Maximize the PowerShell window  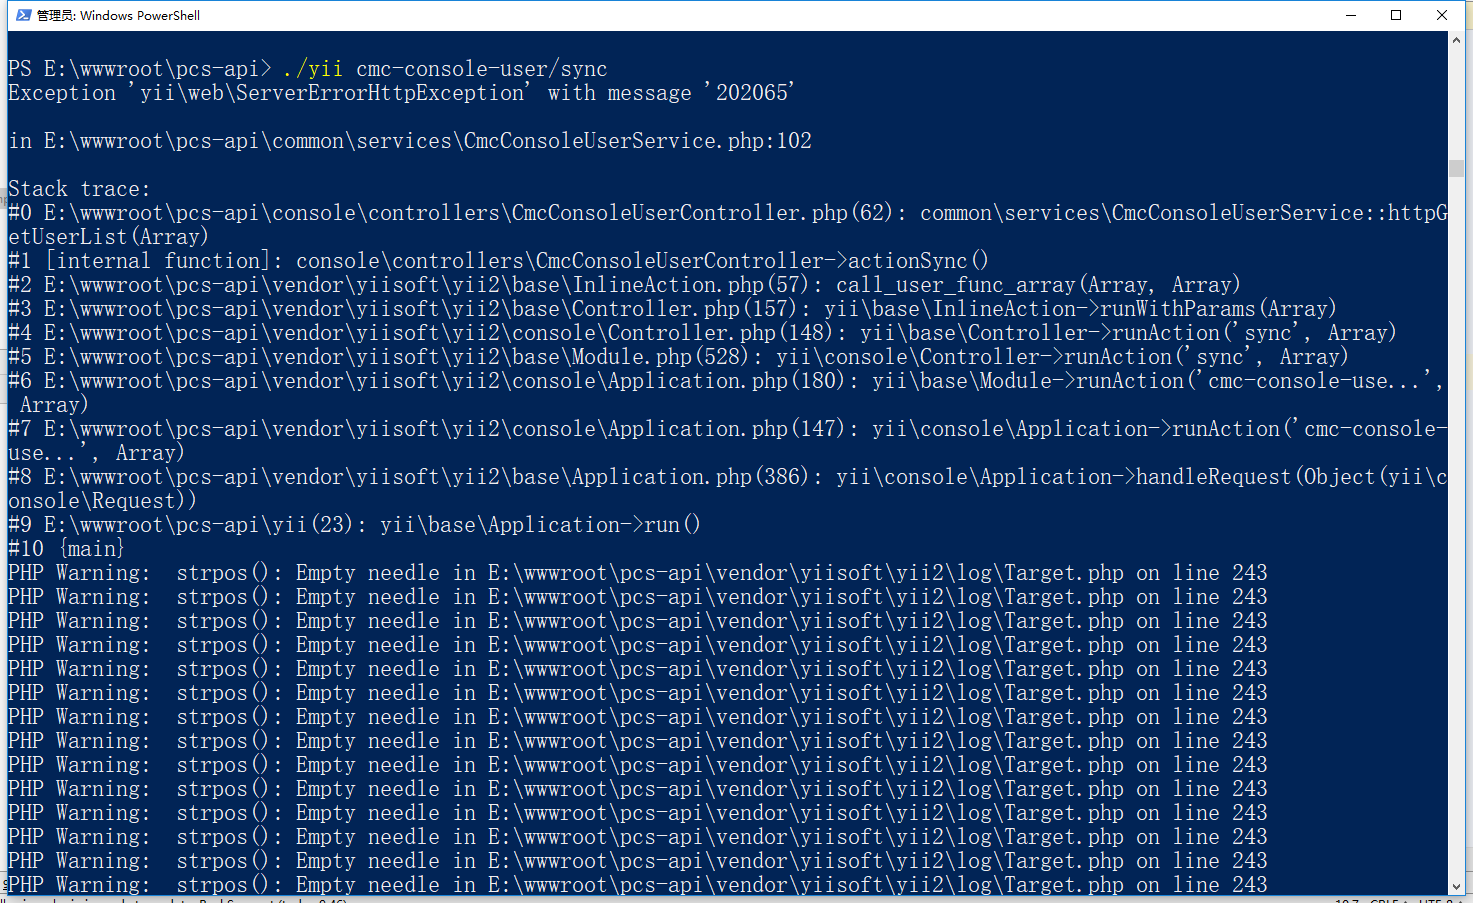pos(1396,15)
